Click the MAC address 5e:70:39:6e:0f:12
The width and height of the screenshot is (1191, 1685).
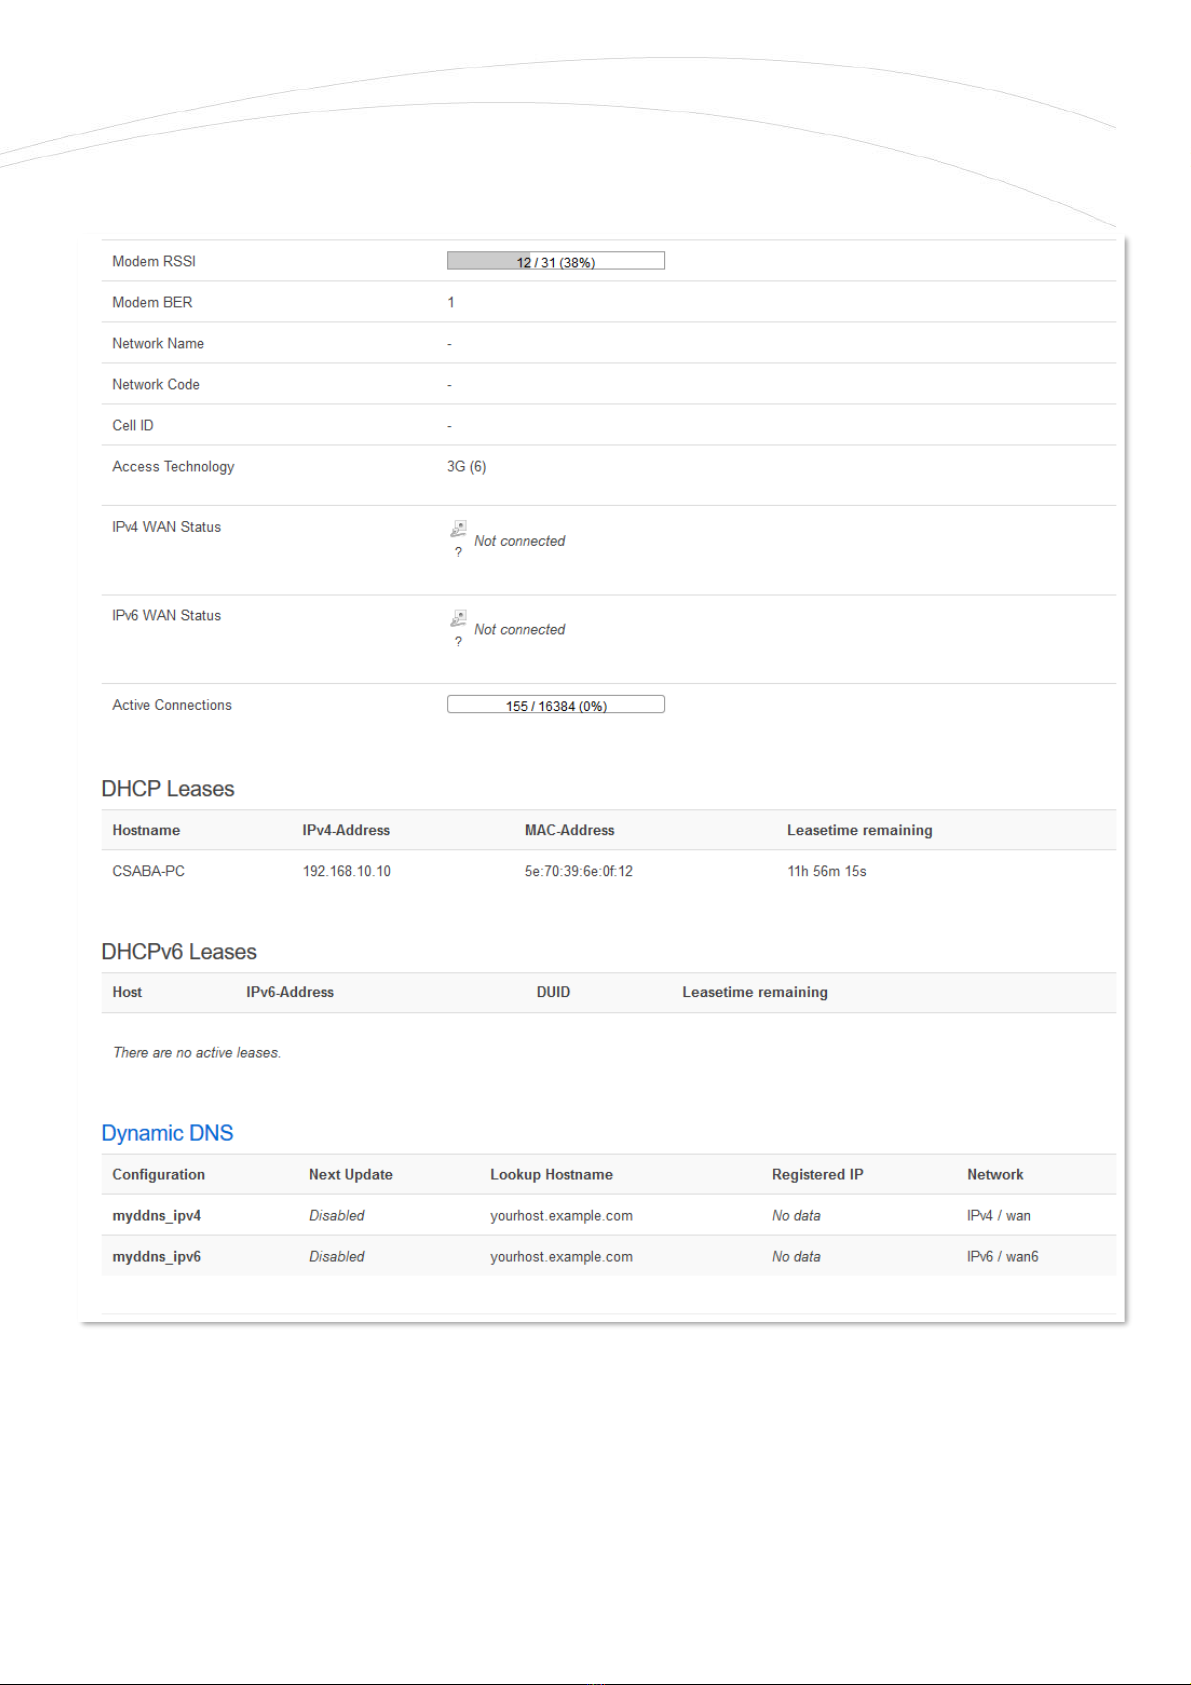578,871
